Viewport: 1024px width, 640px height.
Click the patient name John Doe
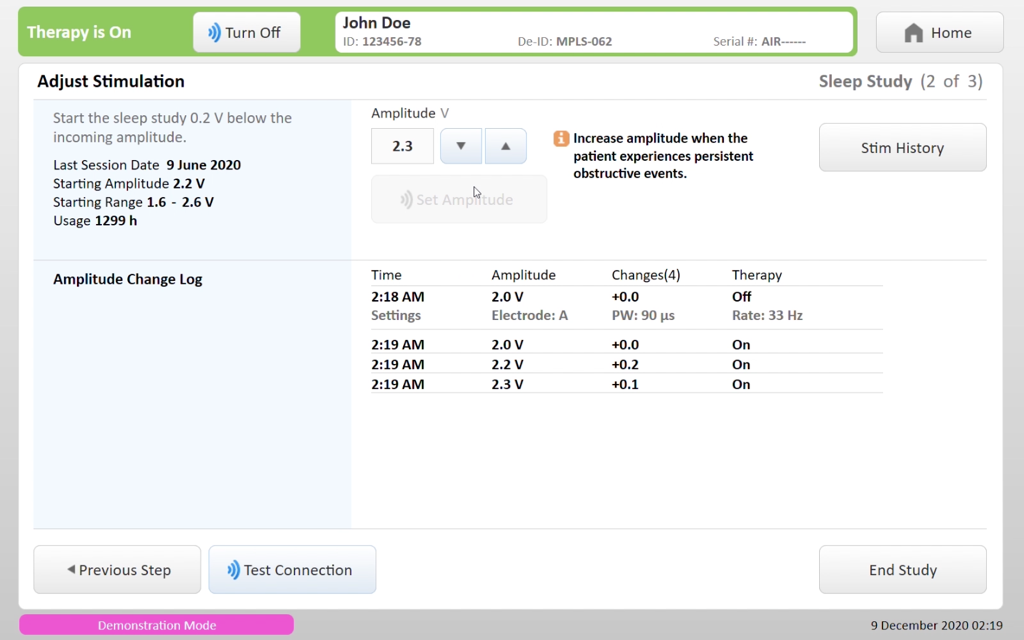[x=377, y=23]
